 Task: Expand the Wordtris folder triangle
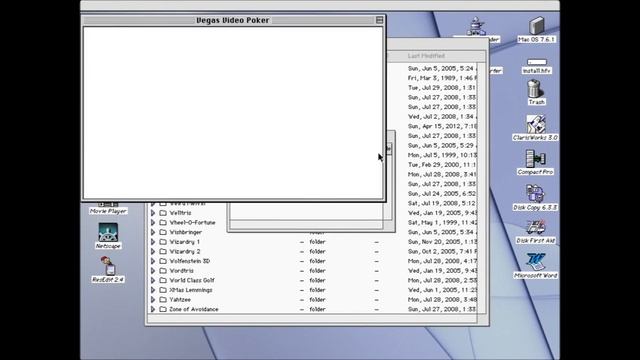coord(153,271)
